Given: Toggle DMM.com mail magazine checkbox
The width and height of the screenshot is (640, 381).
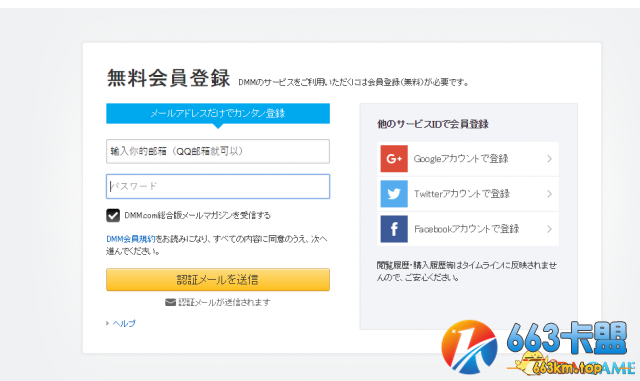Looking at the screenshot, I should click(113, 215).
